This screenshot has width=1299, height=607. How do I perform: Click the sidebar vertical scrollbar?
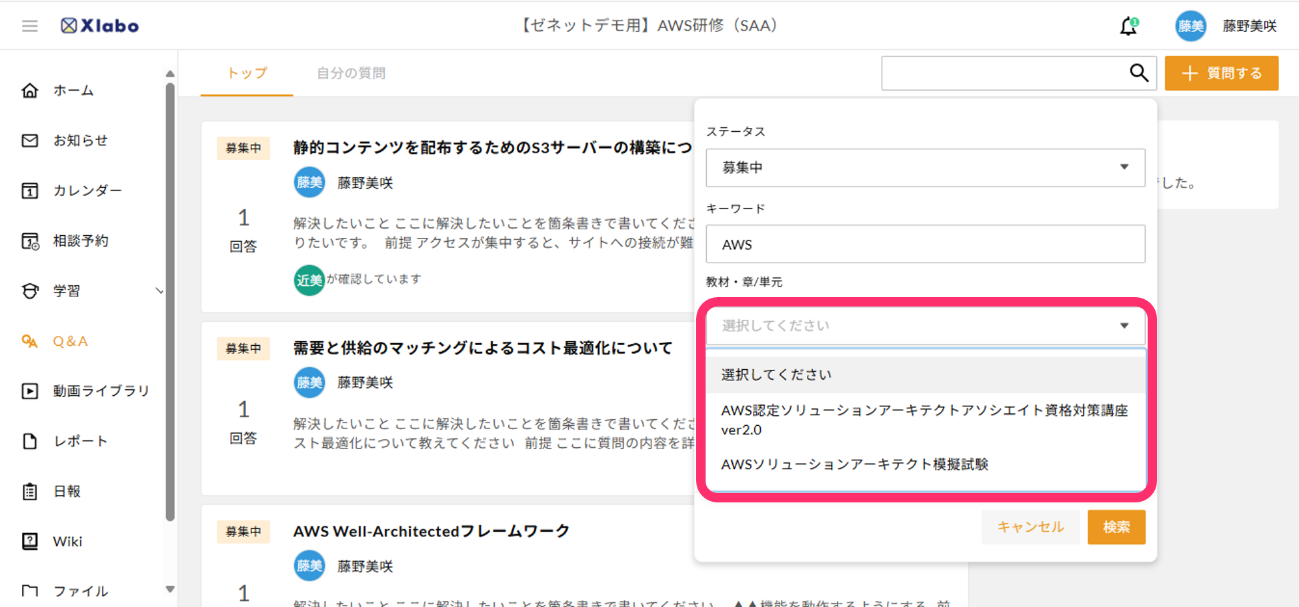pos(170,300)
